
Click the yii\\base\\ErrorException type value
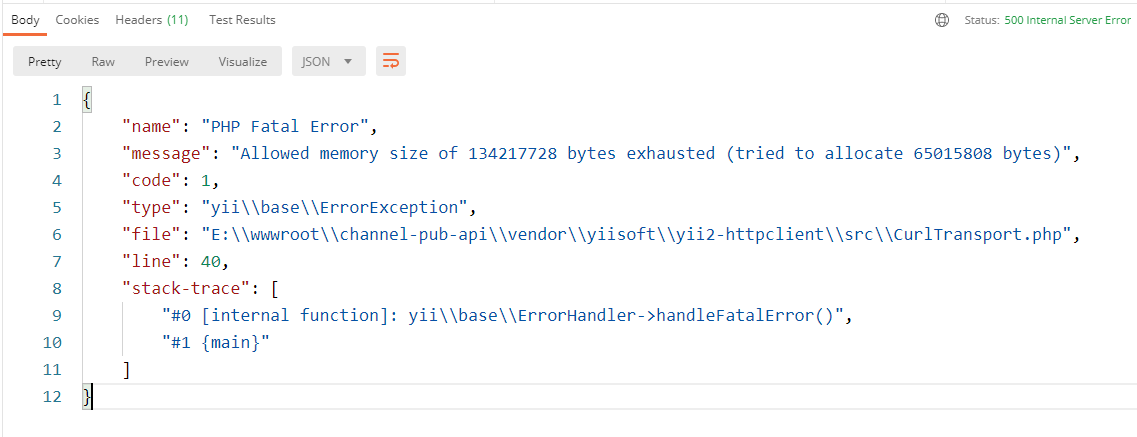336,208
